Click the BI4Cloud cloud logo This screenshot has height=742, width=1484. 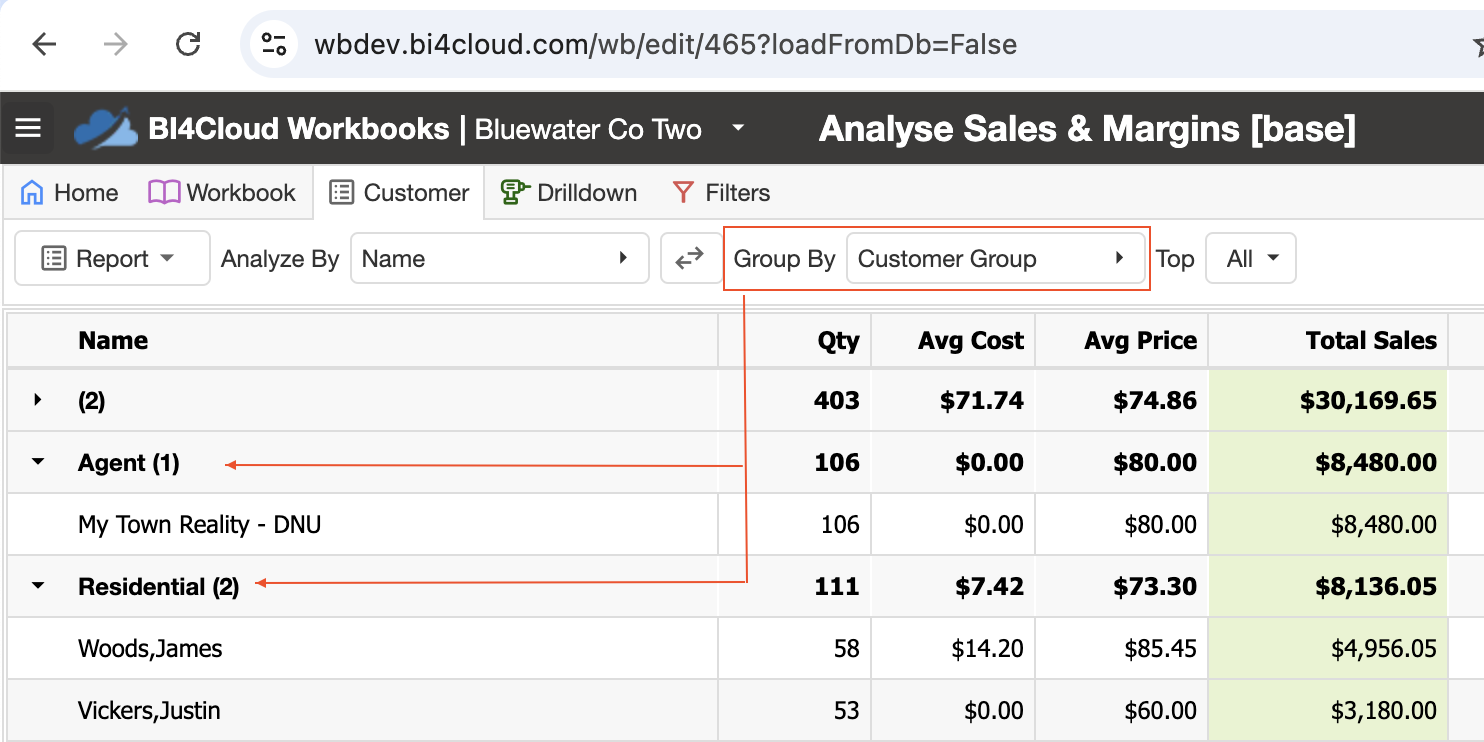click(106, 129)
